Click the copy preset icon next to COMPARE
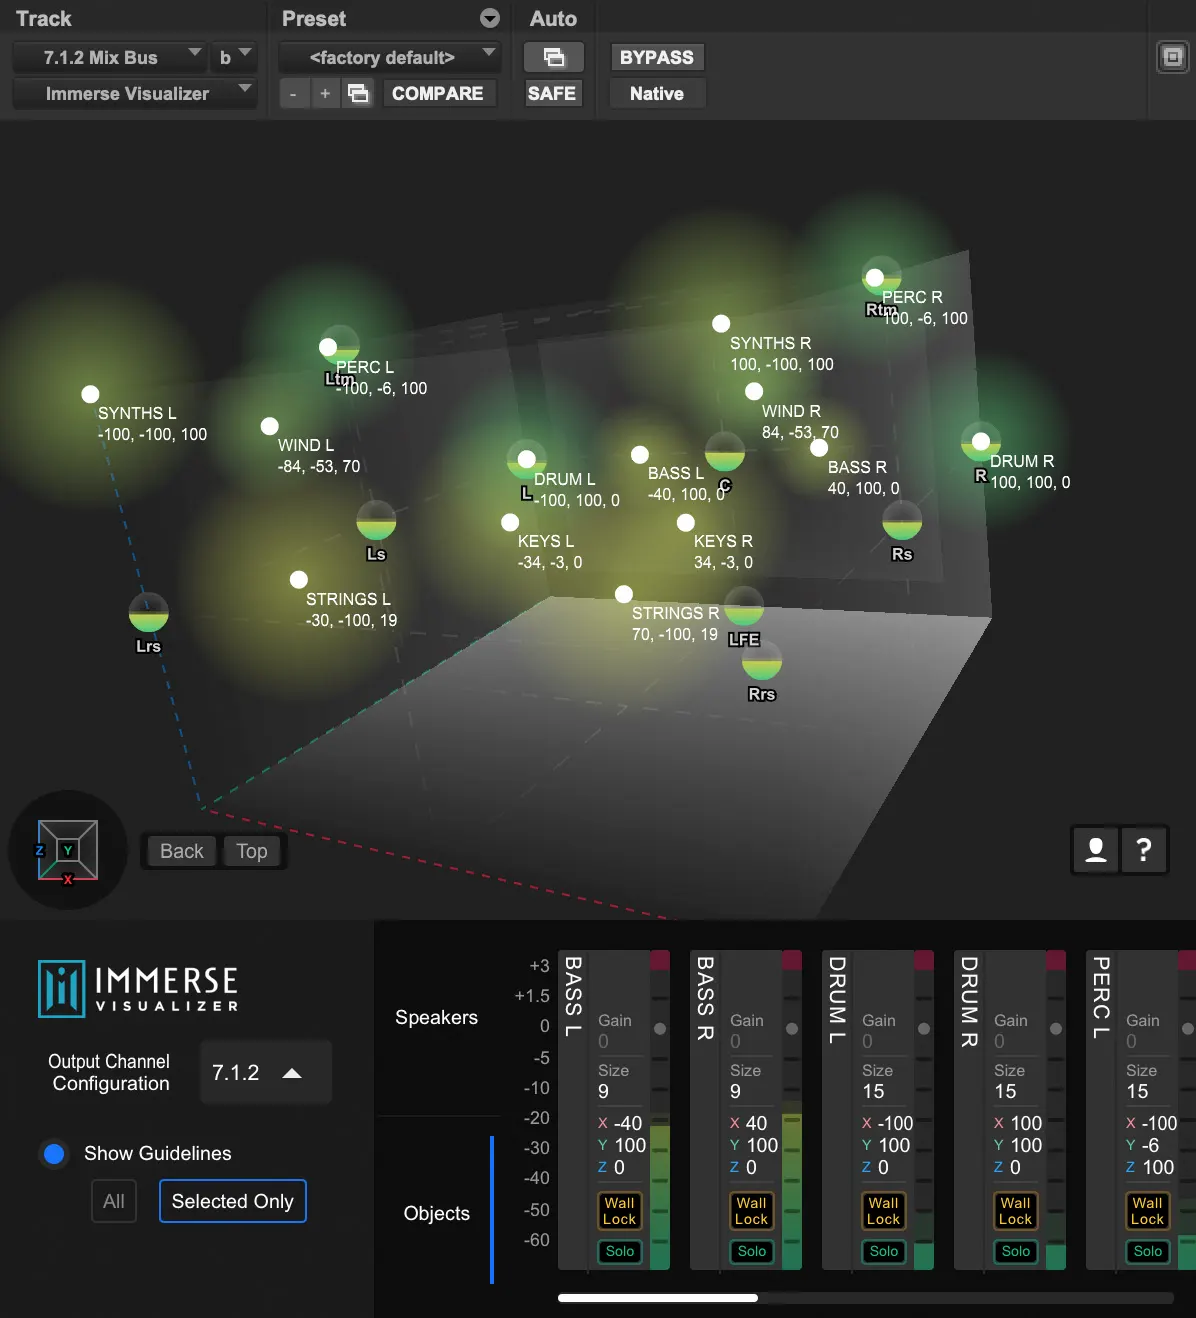1196x1318 pixels. pyautogui.click(x=357, y=93)
